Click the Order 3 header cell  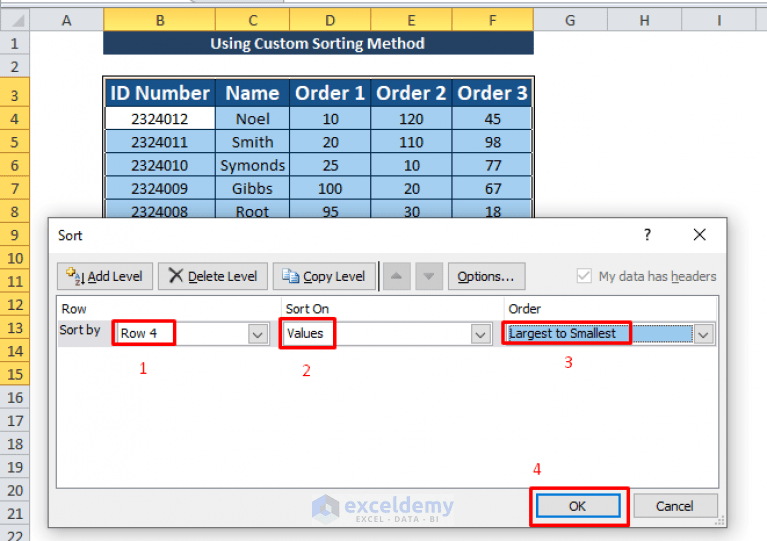[x=492, y=93]
